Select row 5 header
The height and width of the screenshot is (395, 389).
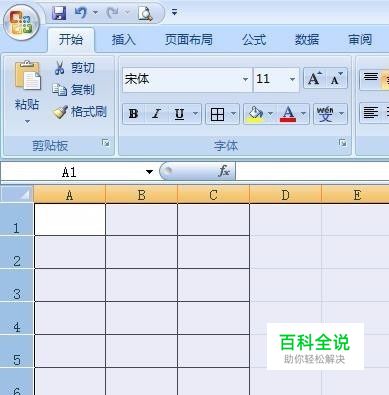click(x=17, y=351)
